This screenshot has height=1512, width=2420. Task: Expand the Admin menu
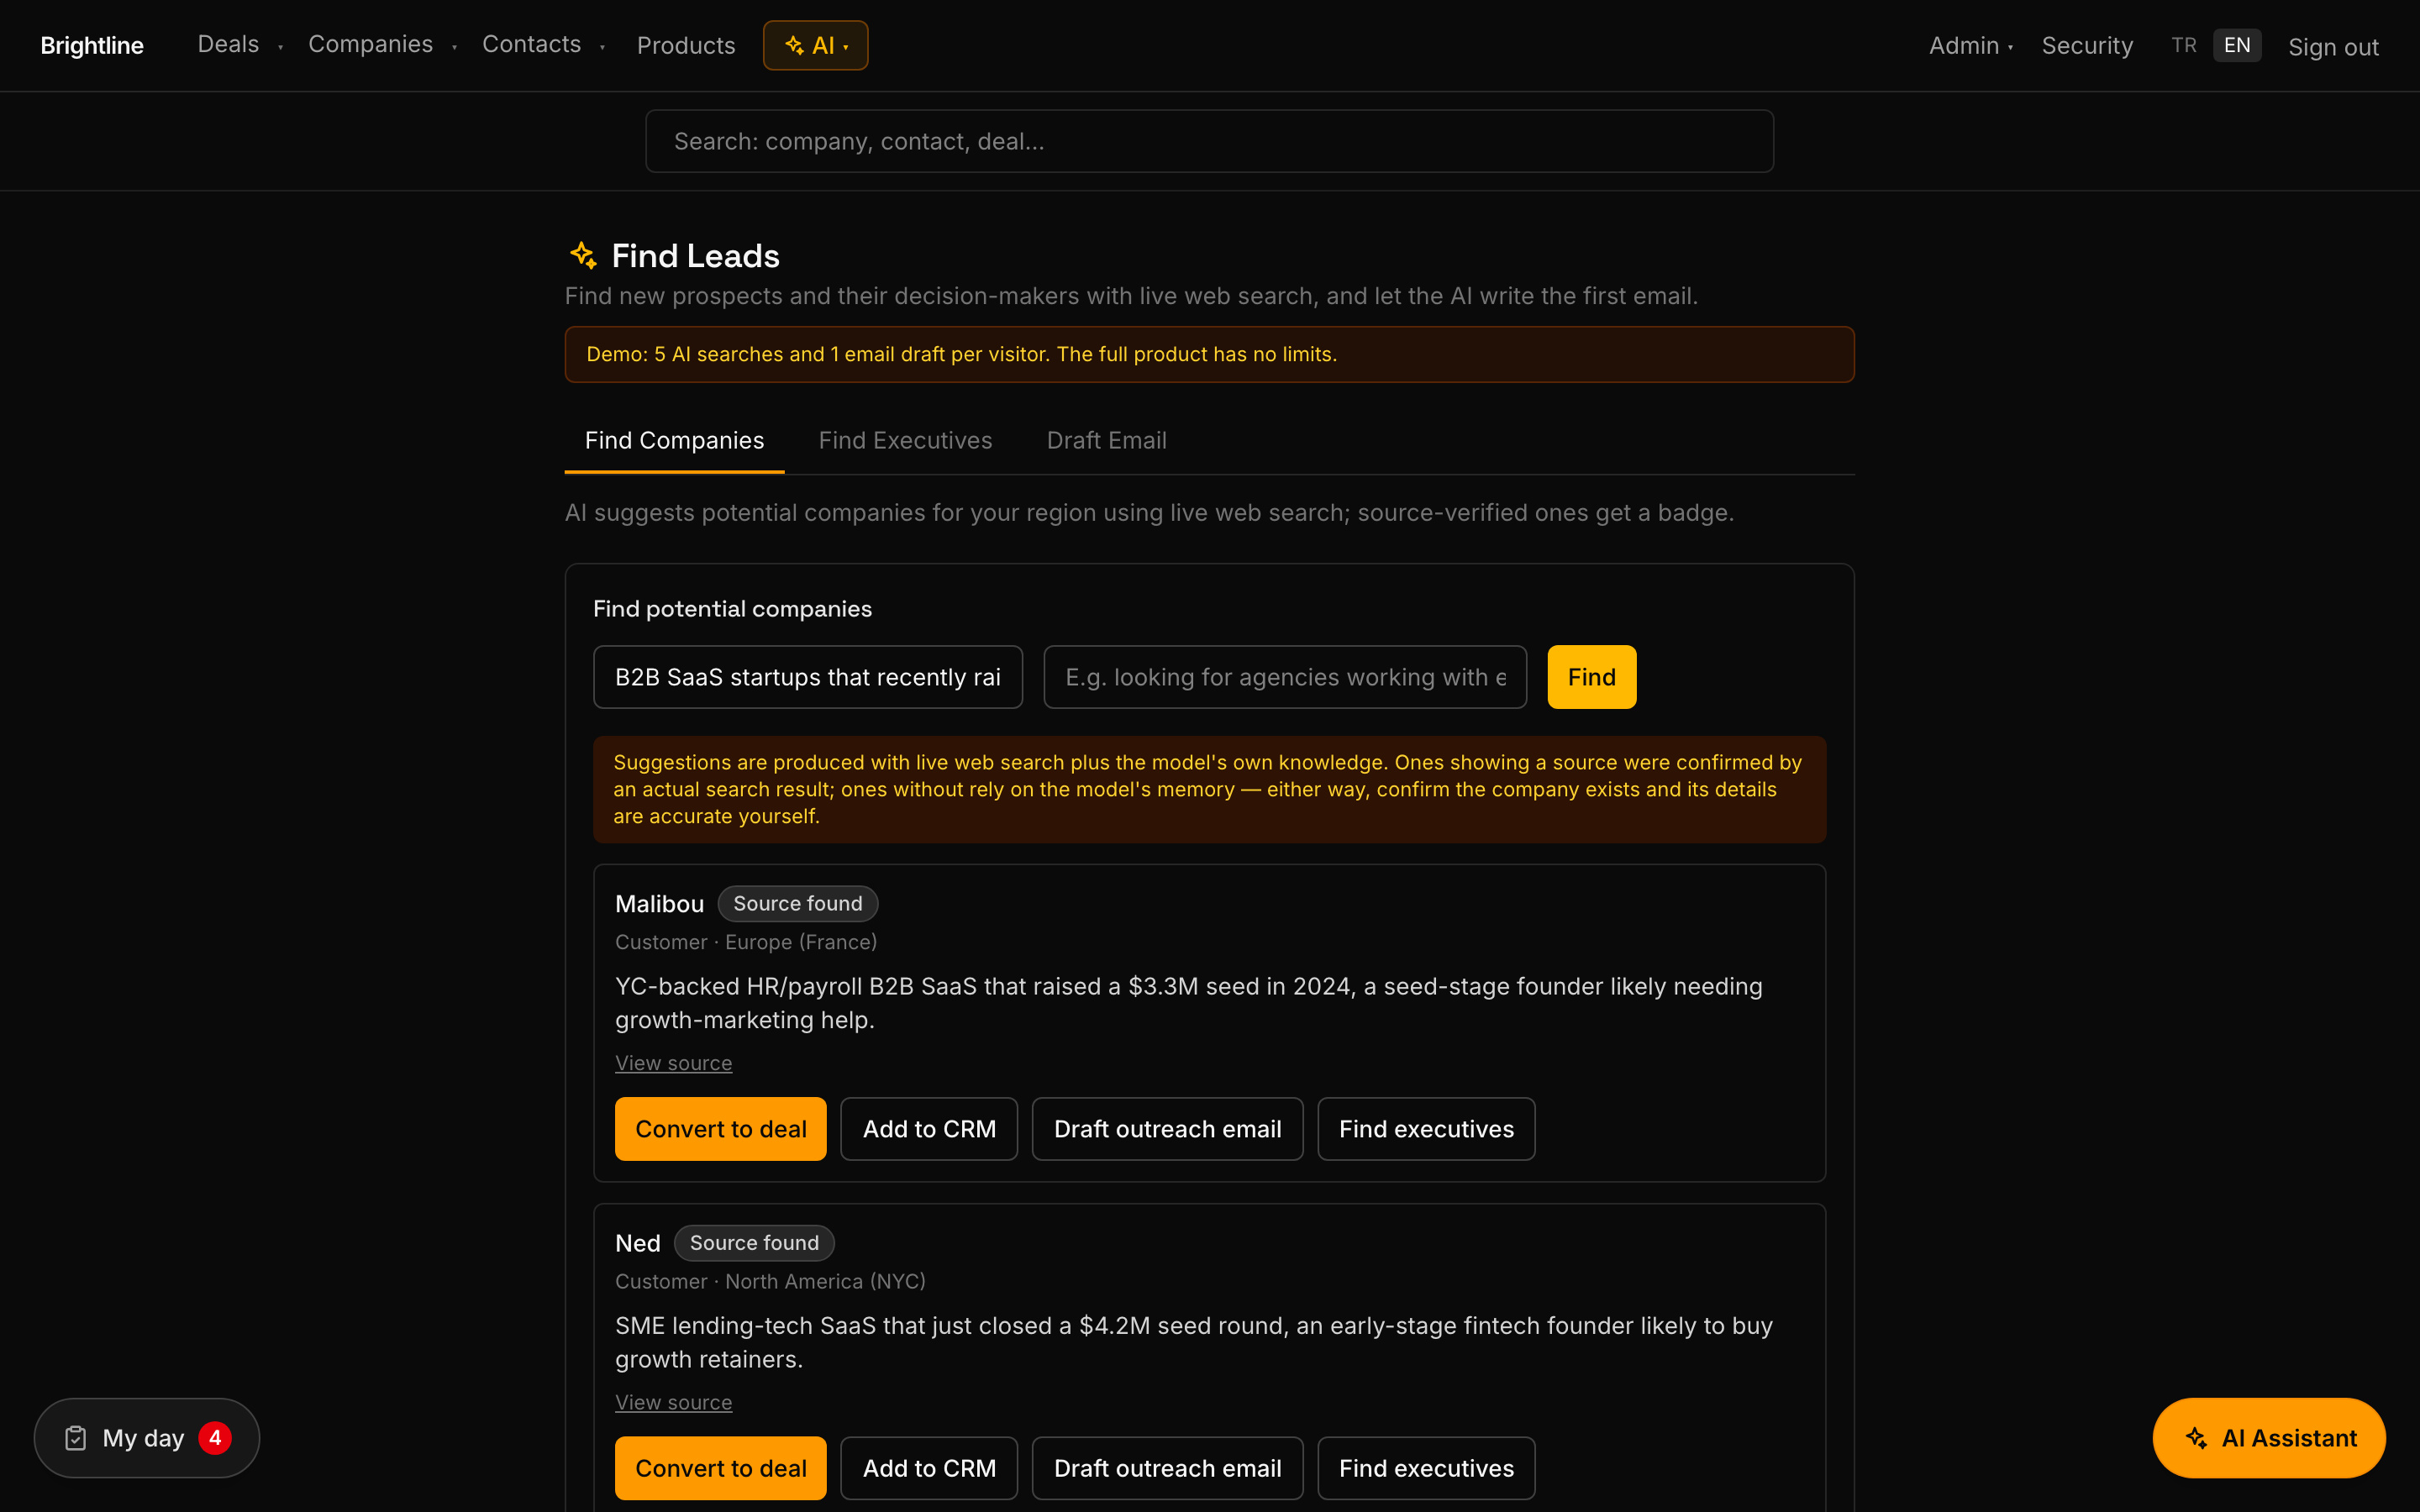pos(1970,45)
